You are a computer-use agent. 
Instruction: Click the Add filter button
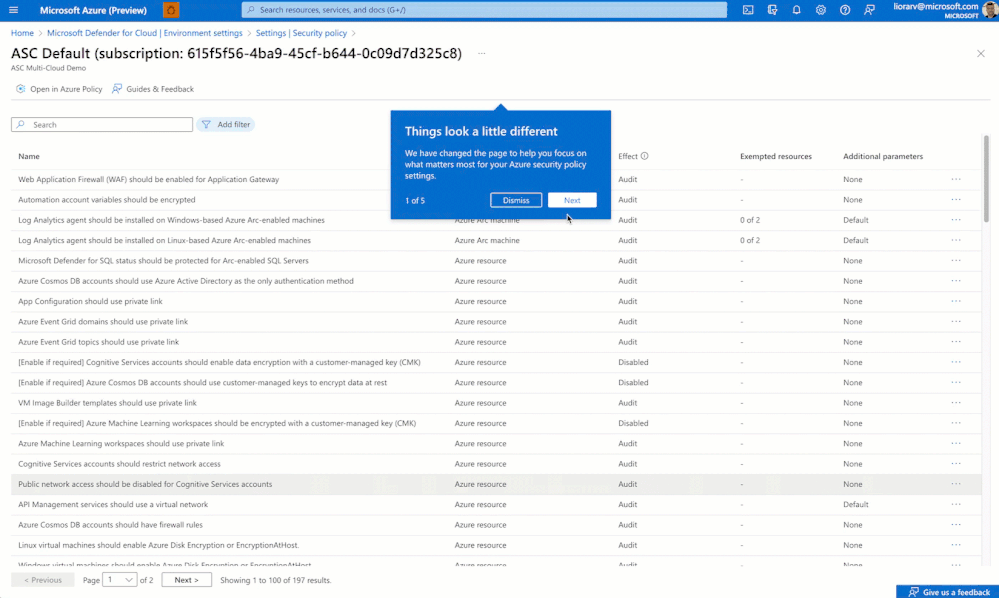pyautogui.click(x=226, y=125)
